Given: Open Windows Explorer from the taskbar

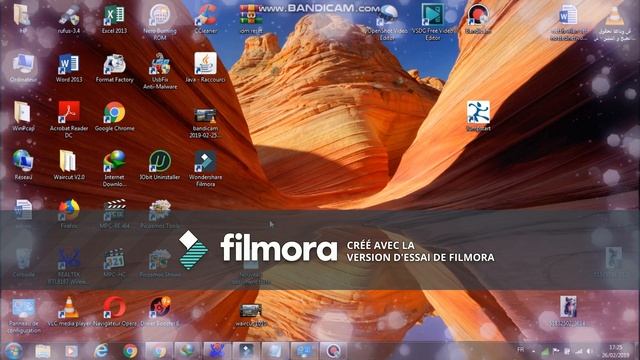Looking at the screenshot, I should 42,351.
